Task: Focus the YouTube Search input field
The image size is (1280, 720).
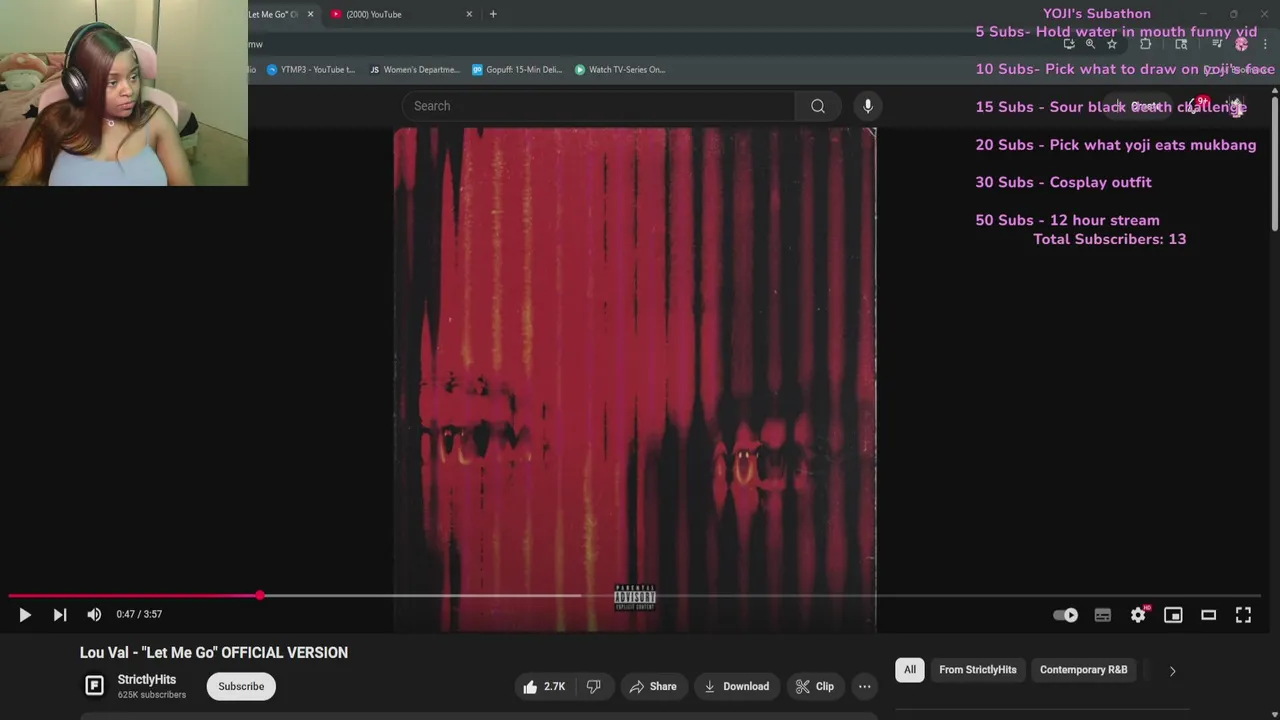Action: click(x=598, y=106)
